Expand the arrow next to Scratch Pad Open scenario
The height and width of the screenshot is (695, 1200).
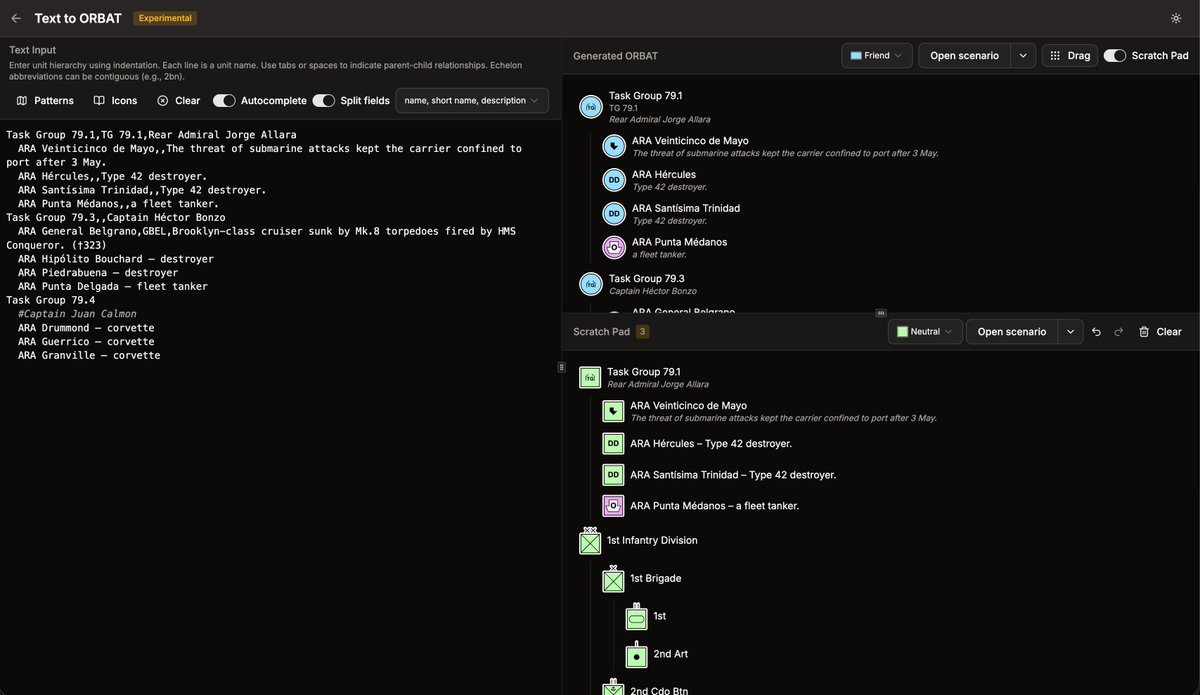1071,331
